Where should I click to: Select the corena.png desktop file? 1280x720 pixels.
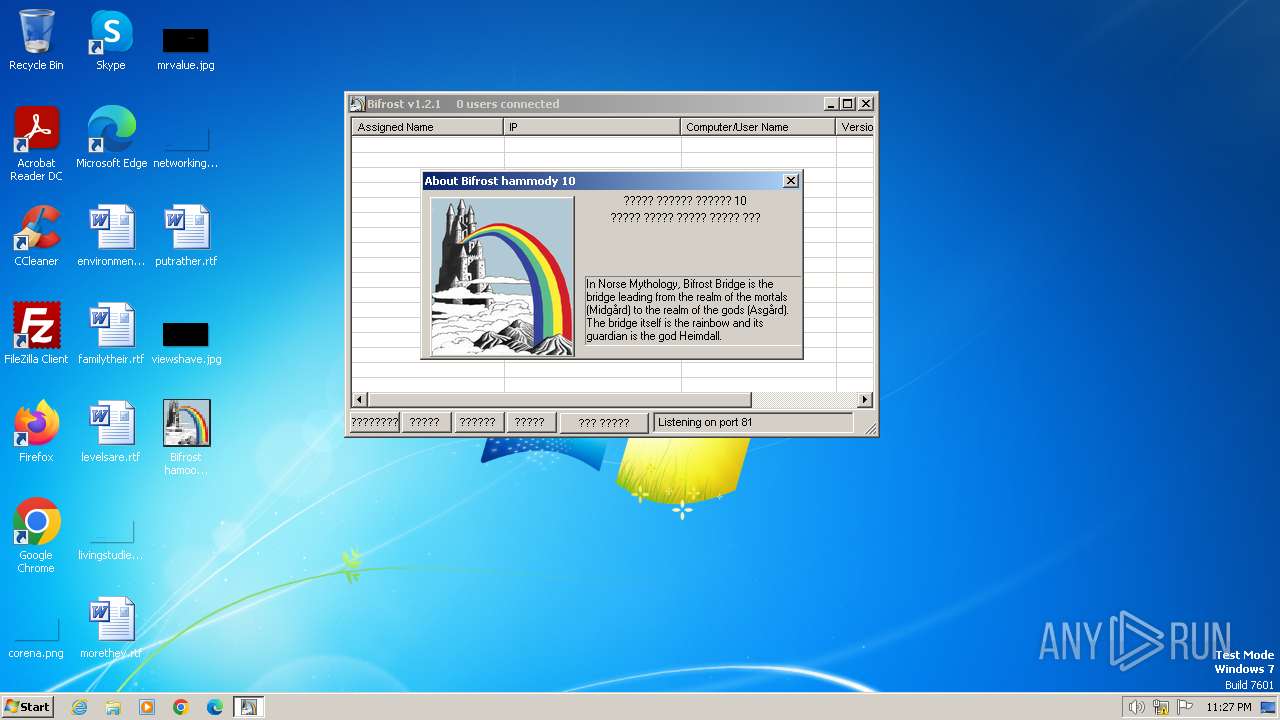click(x=36, y=638)
